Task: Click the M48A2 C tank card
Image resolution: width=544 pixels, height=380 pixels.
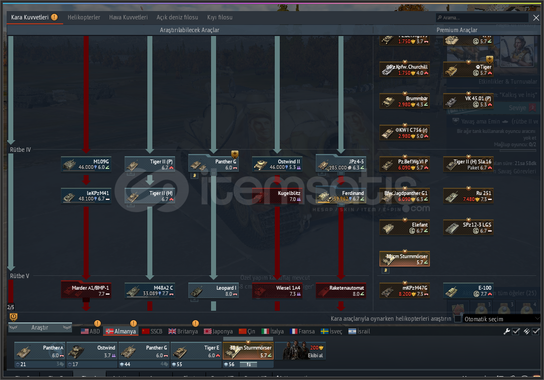Action: [x=150, y=290]
